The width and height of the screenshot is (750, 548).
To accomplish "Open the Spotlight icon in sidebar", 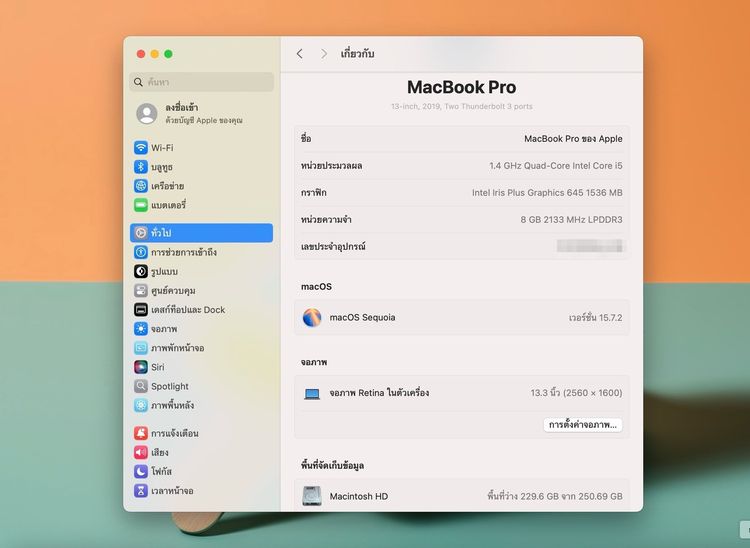I will click(x=141, y=386).
